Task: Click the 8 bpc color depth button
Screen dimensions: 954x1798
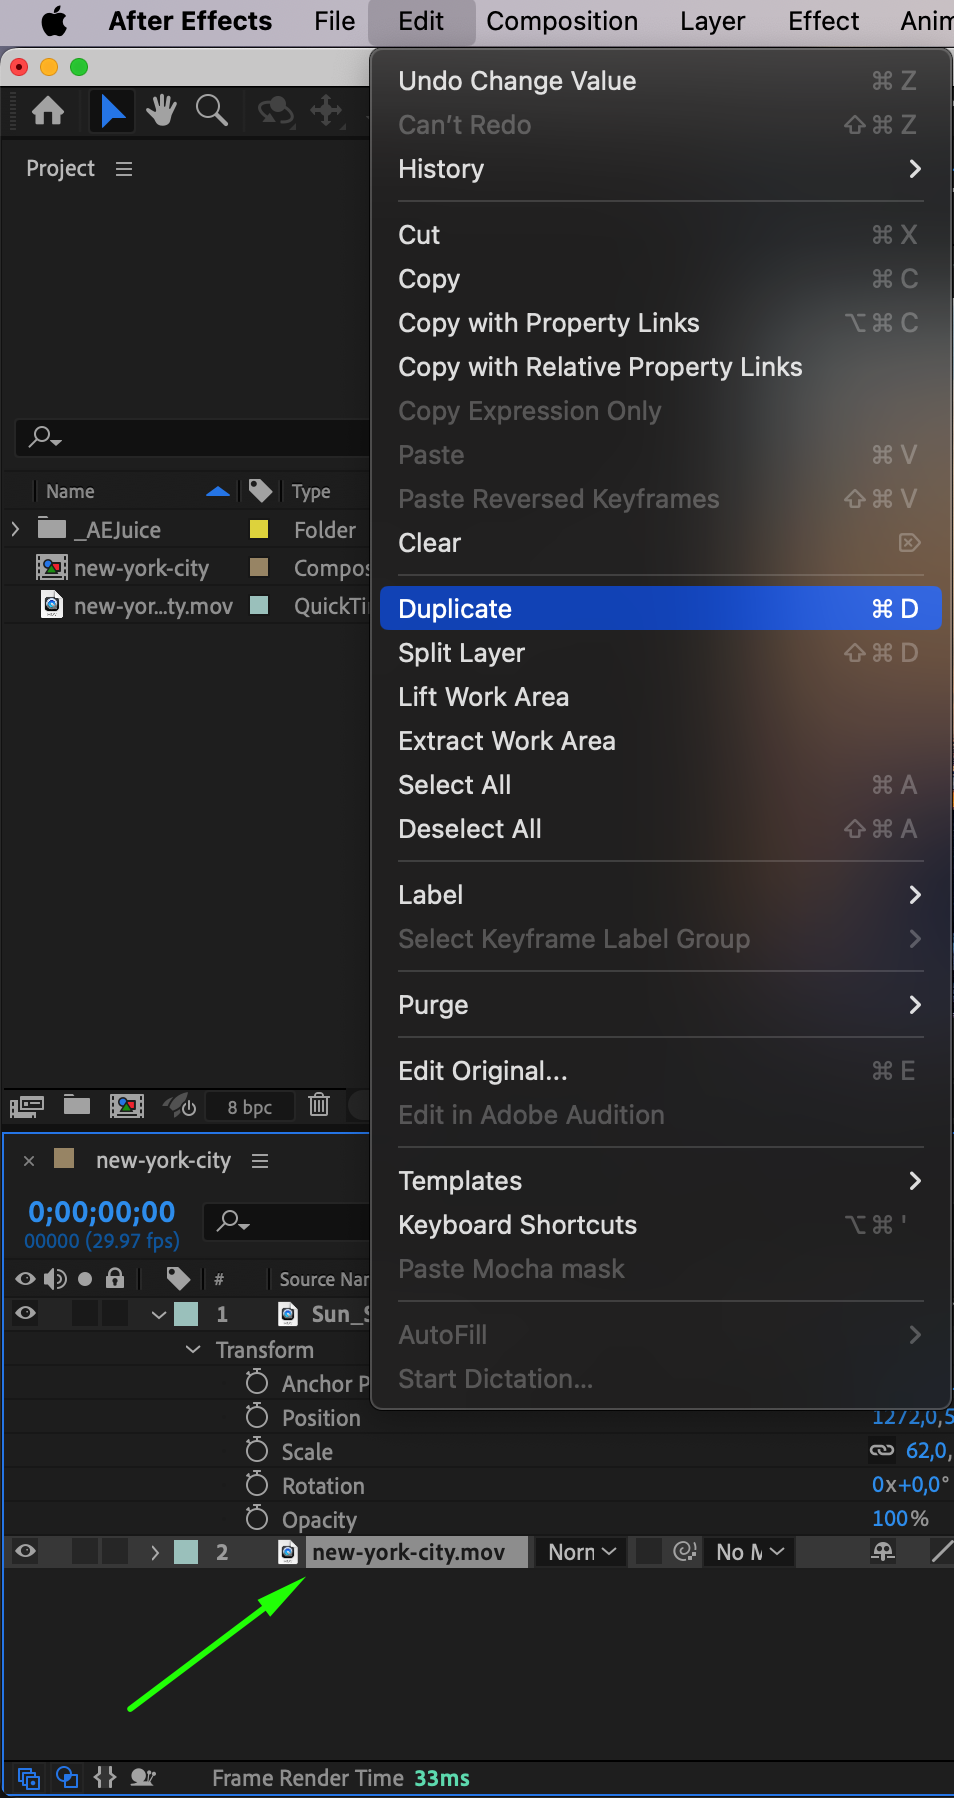Action: pos(249,1107)
